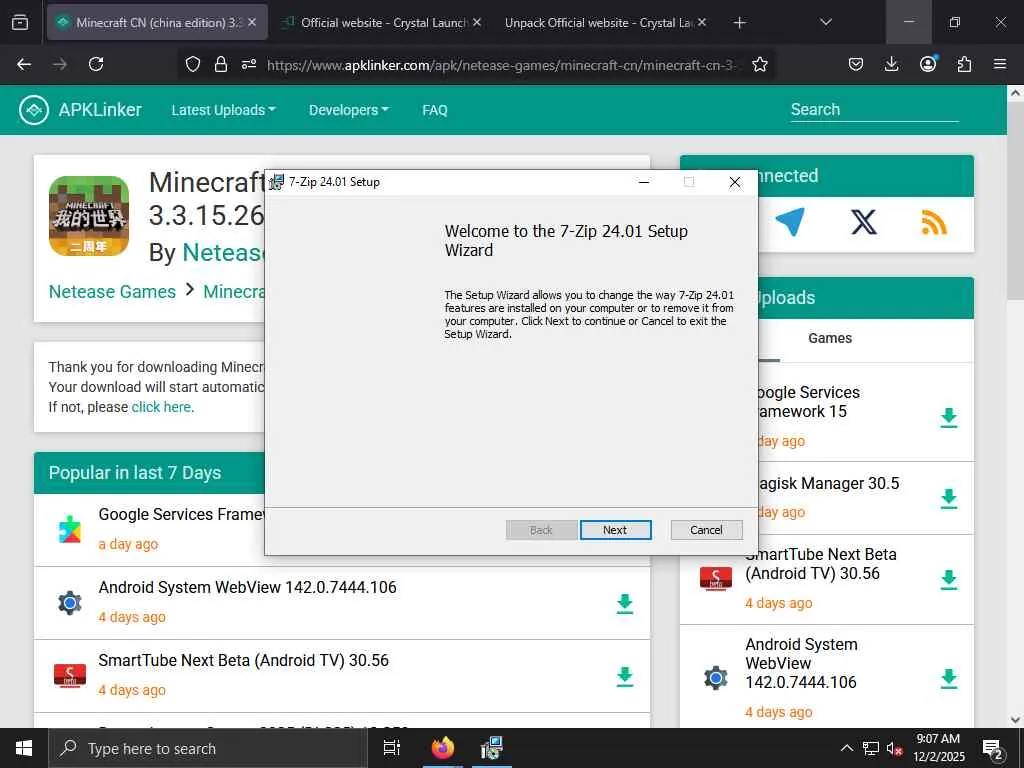
Task: Click the Firefox taskbar icon
Action: pos(443,748)
